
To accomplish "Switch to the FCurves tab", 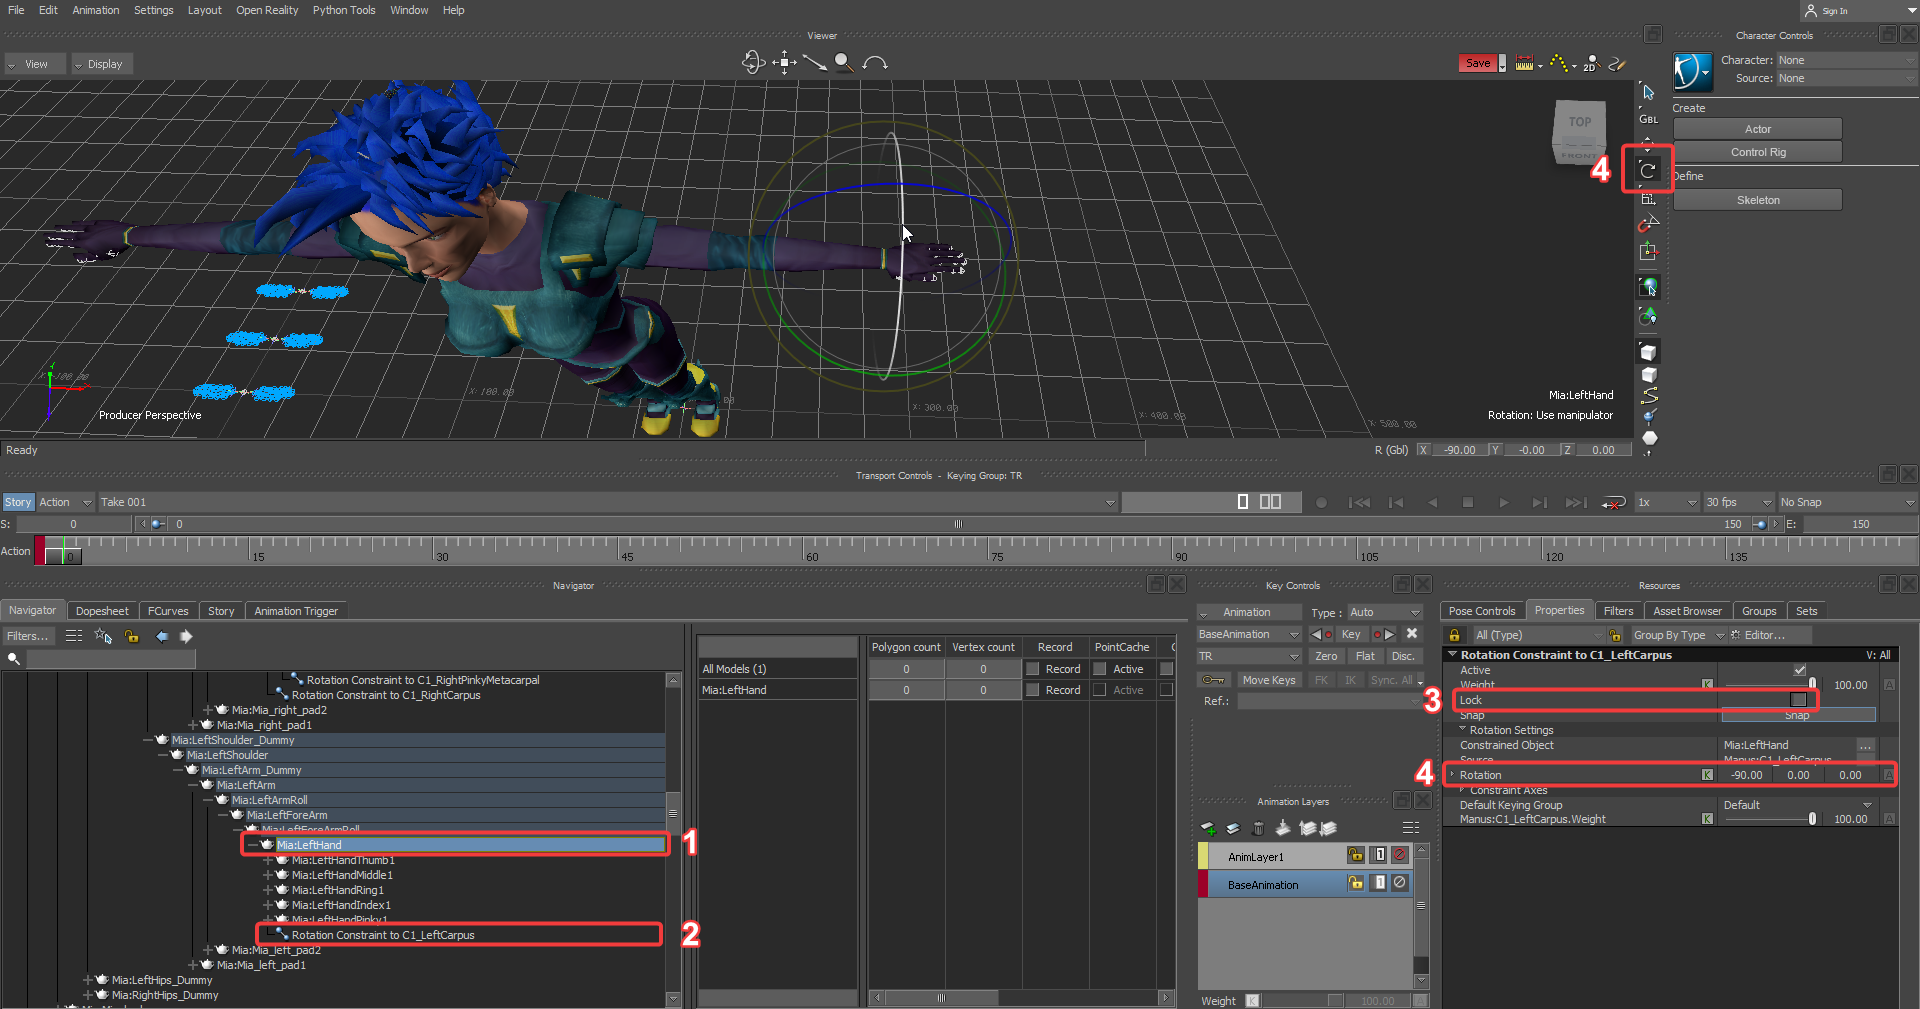I will click(168, 611).
